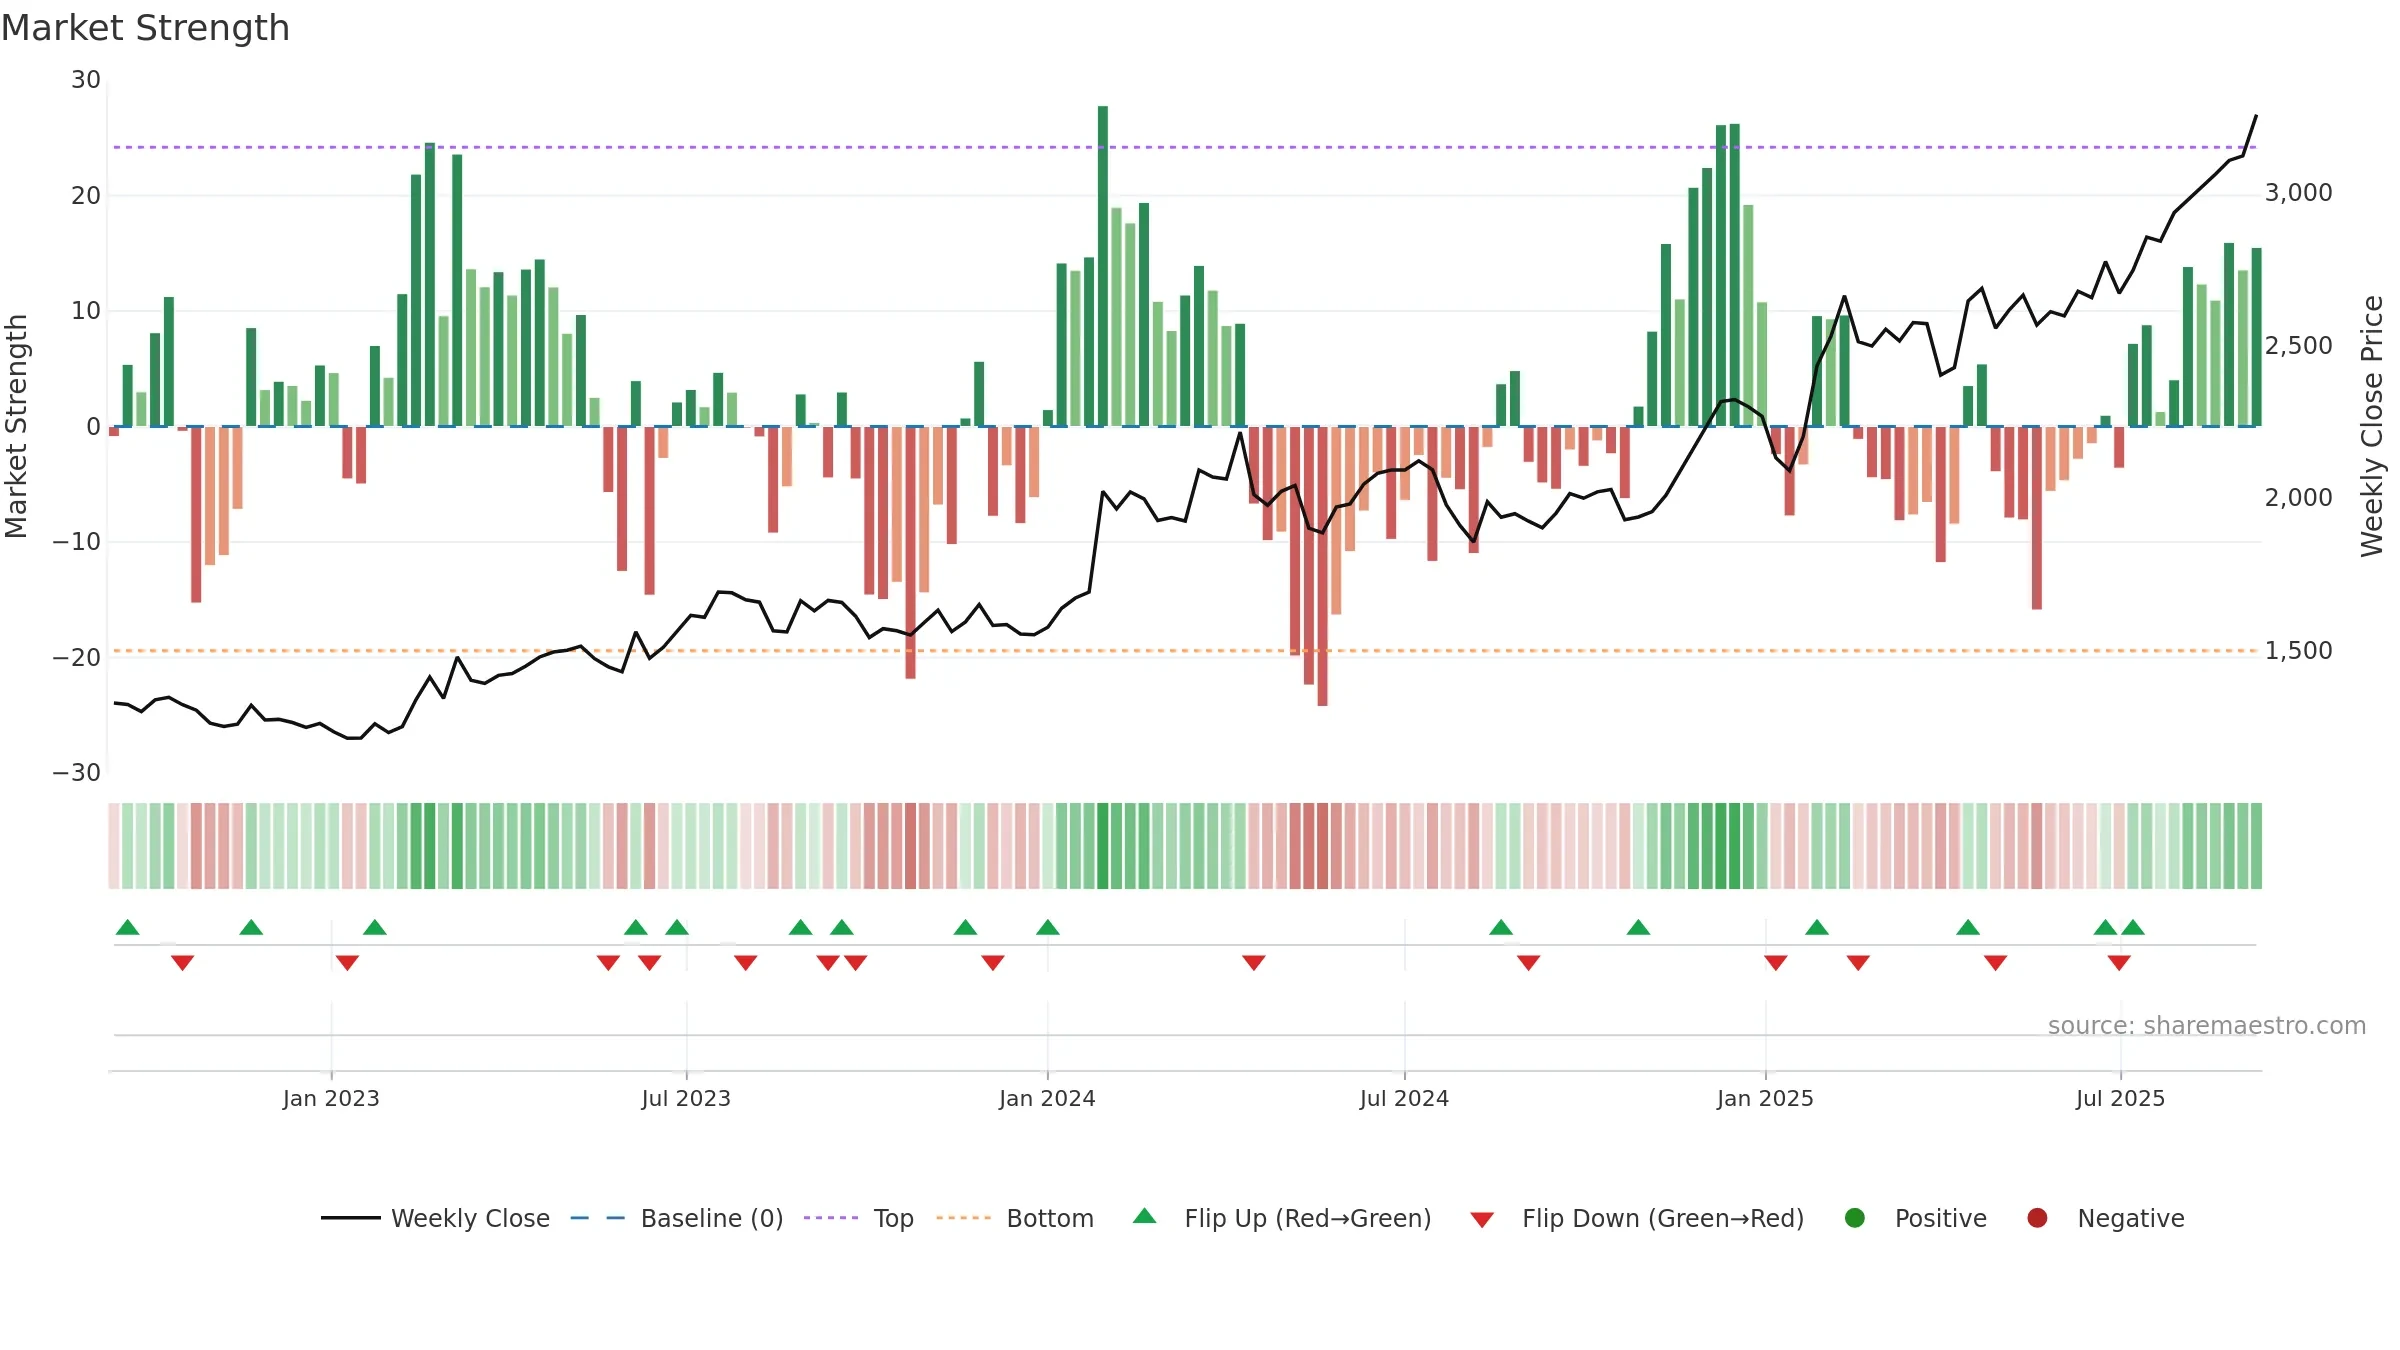Toggle the Baseline (0) legend entry
The width and height of the screenshot is (2400, 1350).
click(677, 1218)
